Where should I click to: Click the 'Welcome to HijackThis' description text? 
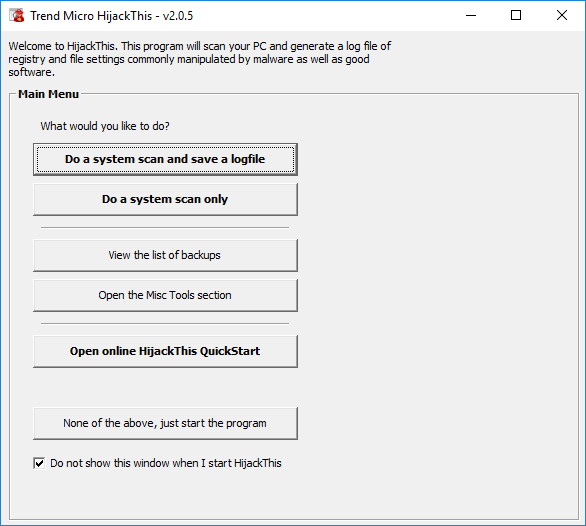(x=200, y=59)
